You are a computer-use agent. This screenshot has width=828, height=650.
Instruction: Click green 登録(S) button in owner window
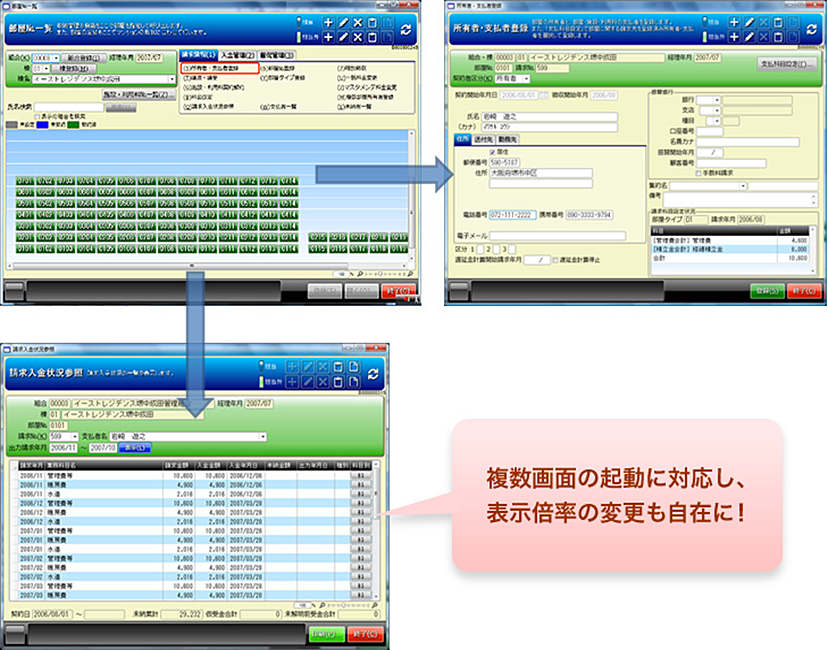click(767, 291)
